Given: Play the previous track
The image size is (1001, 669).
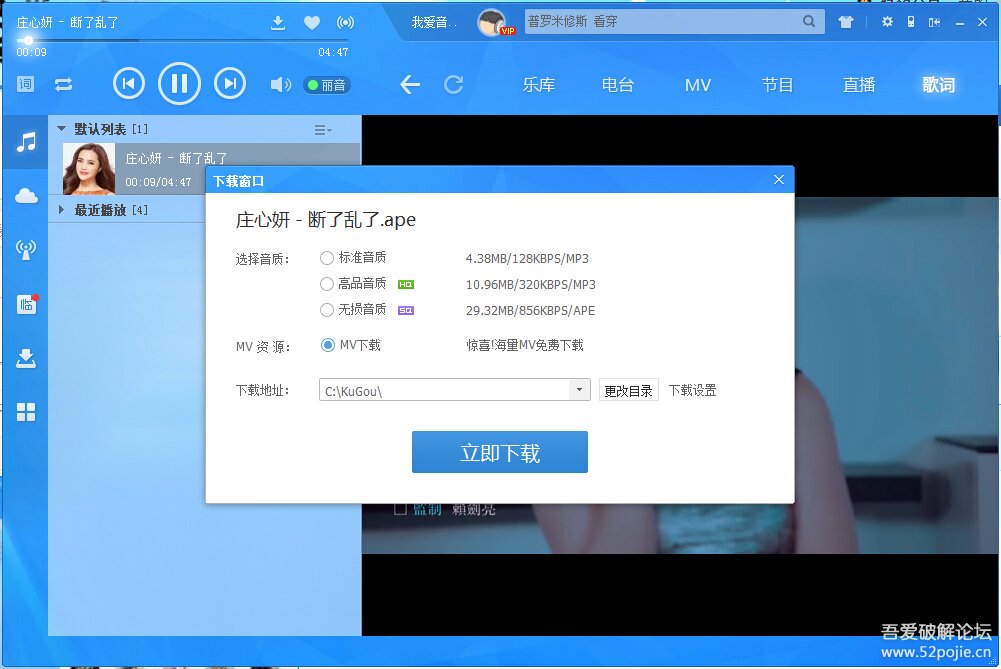Looking at the screenshot, I should 129,84.
